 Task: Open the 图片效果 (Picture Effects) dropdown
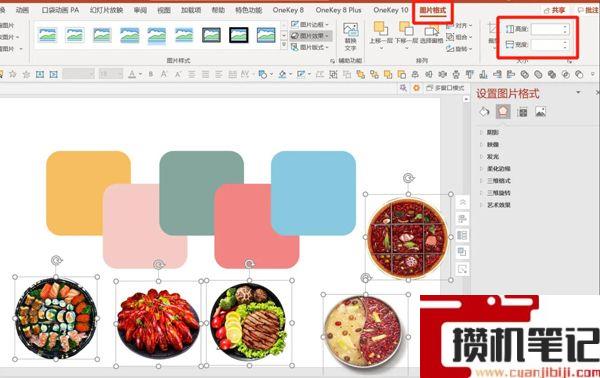tap(311, 36)
